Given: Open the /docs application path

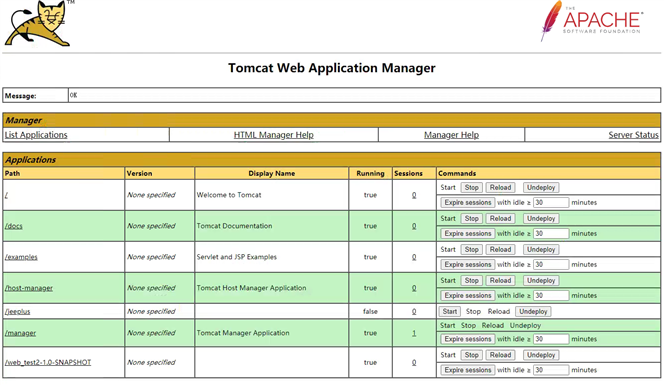Looking at the screenshot, I should (14, 226).
